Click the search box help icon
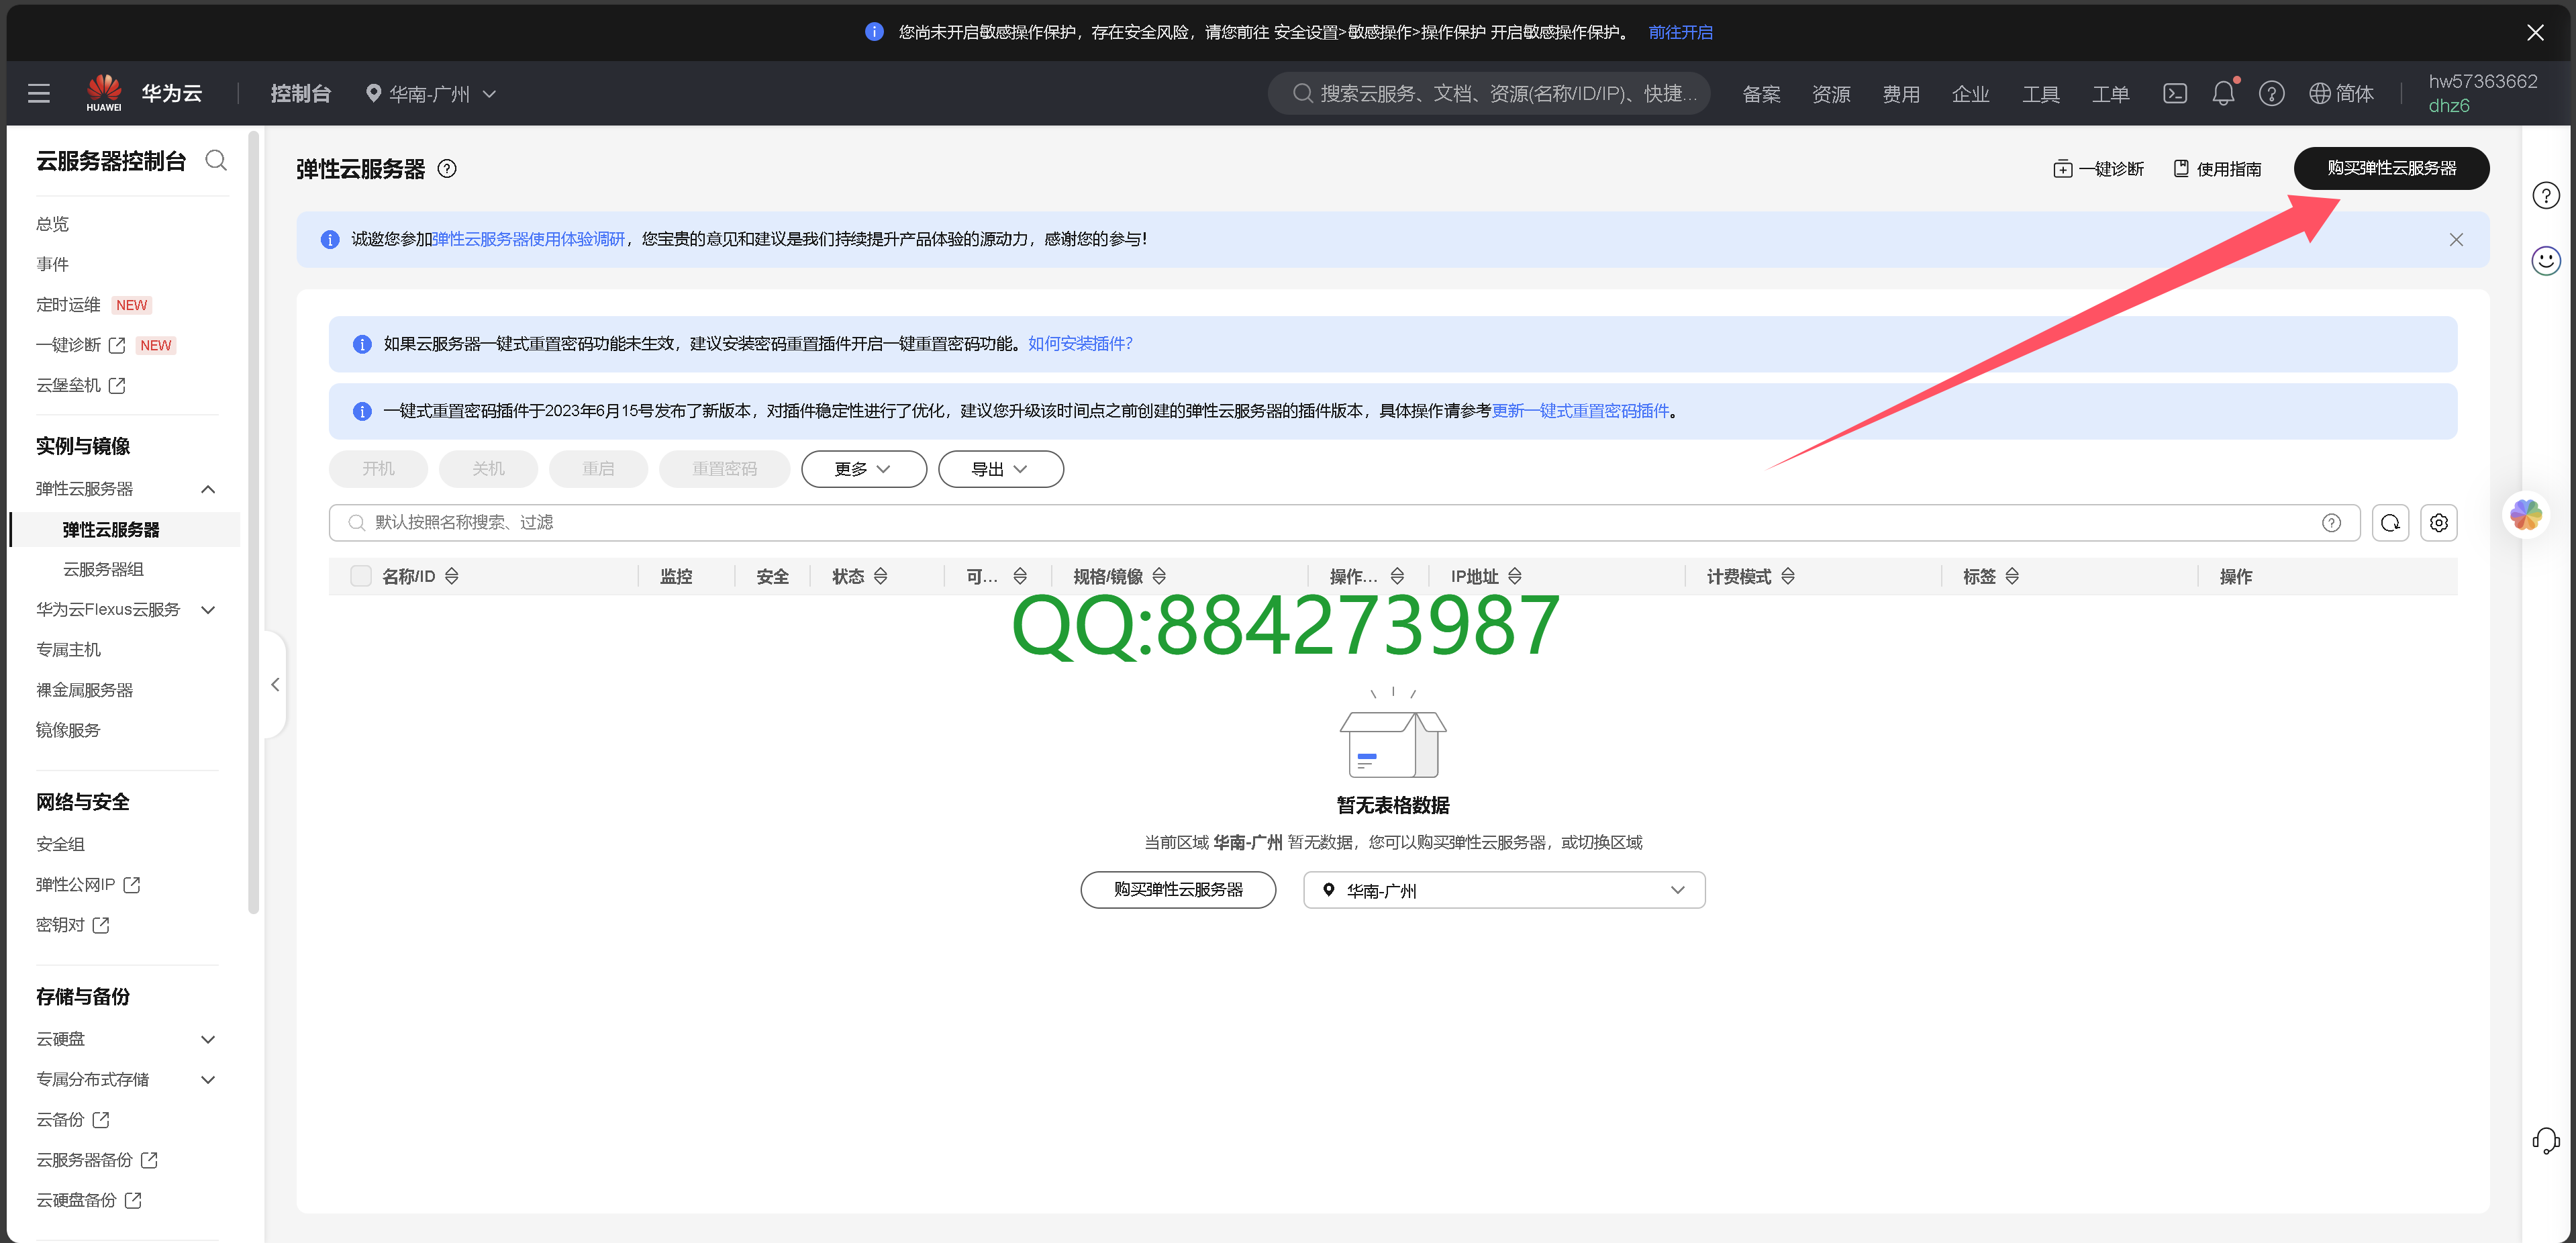2576x1243 pixels. tap(2331, 523)
